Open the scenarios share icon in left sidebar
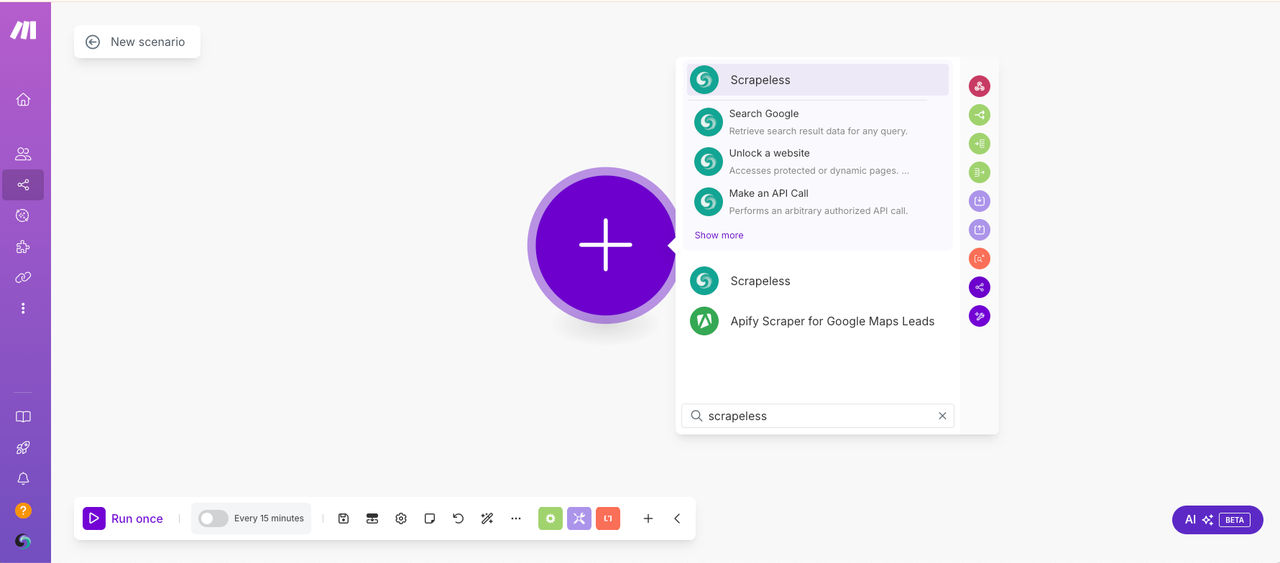 pyautogui.click(x=23, y=185)
